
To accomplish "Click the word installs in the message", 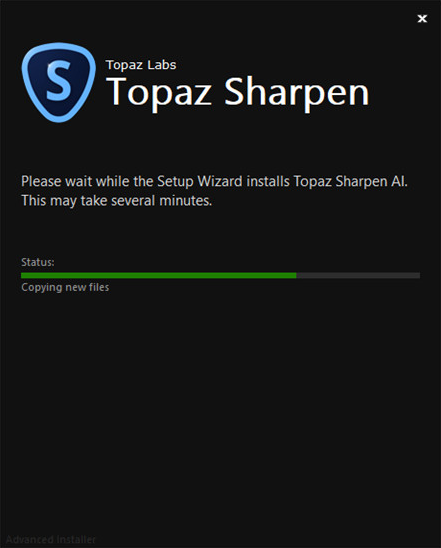I will [268, 182].
